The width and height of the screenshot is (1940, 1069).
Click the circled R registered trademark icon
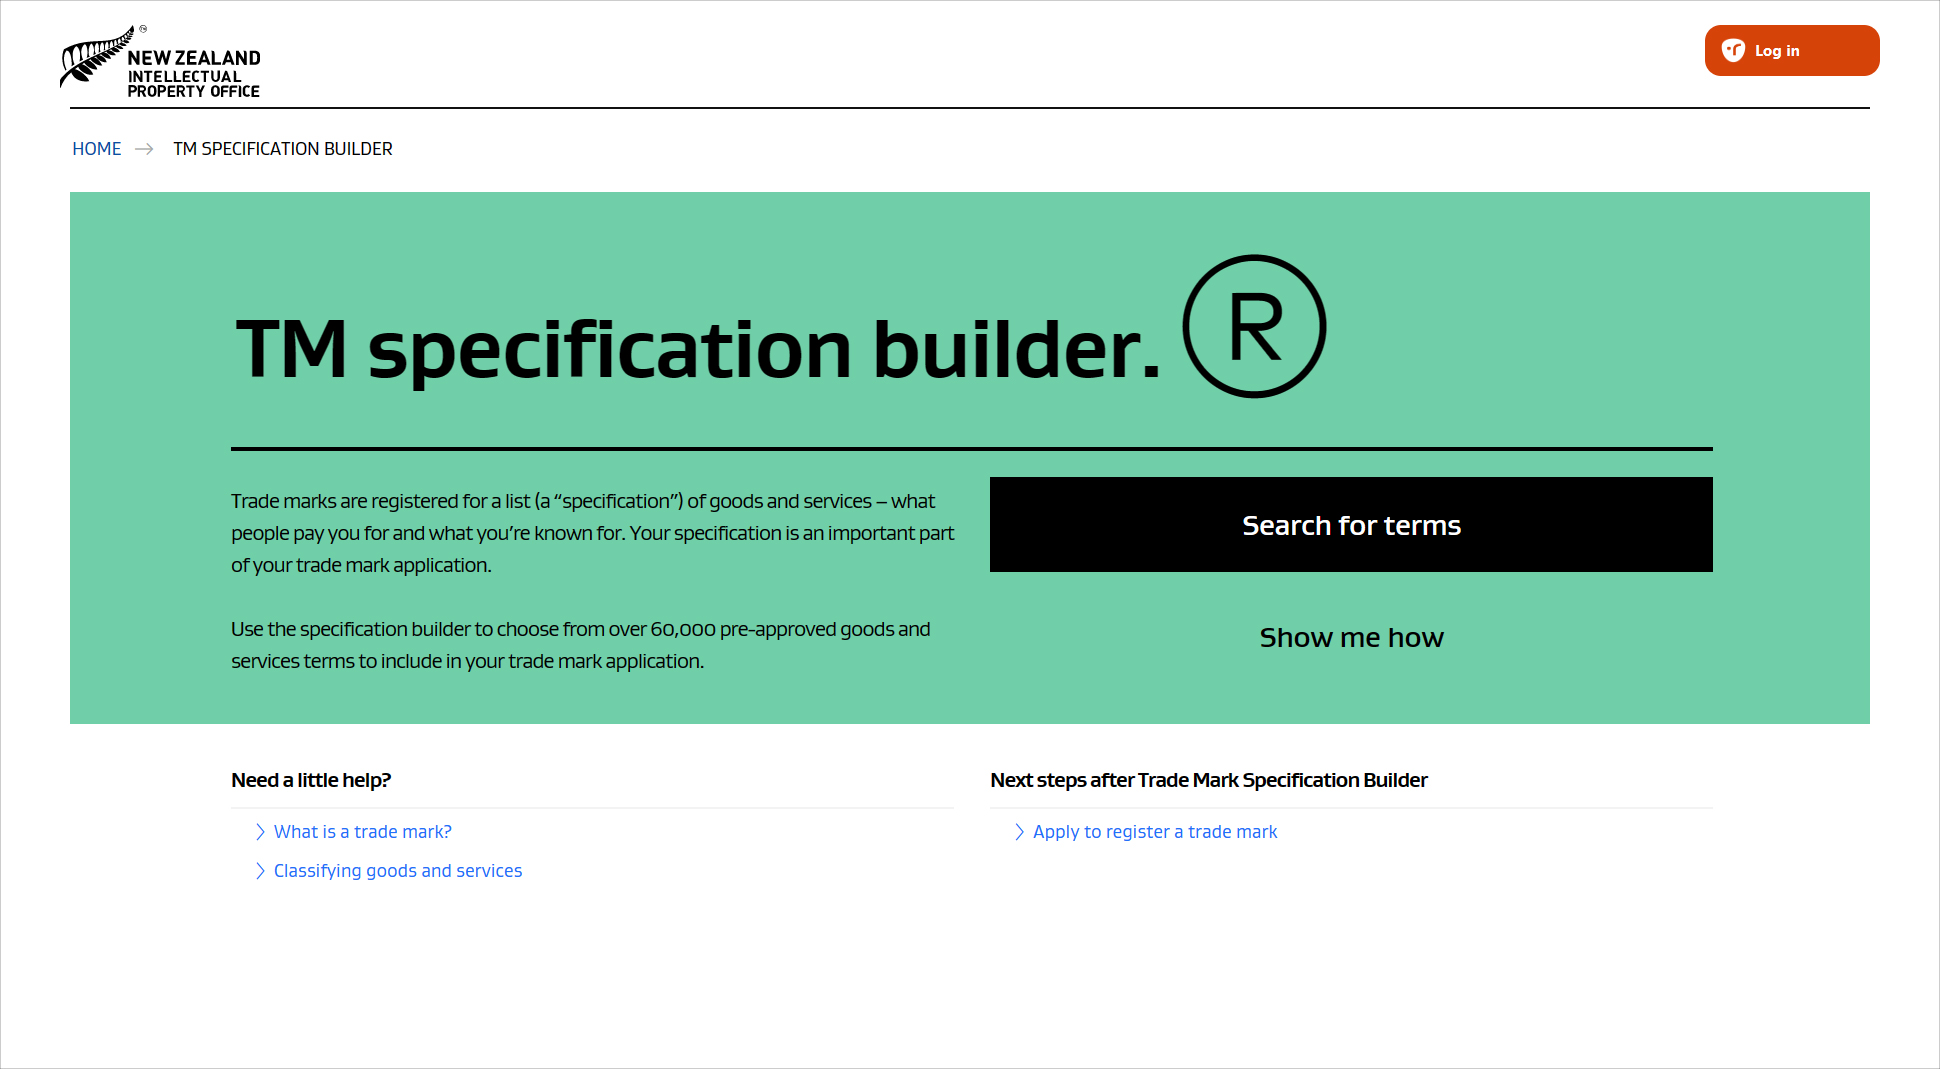click(1254, 327)
